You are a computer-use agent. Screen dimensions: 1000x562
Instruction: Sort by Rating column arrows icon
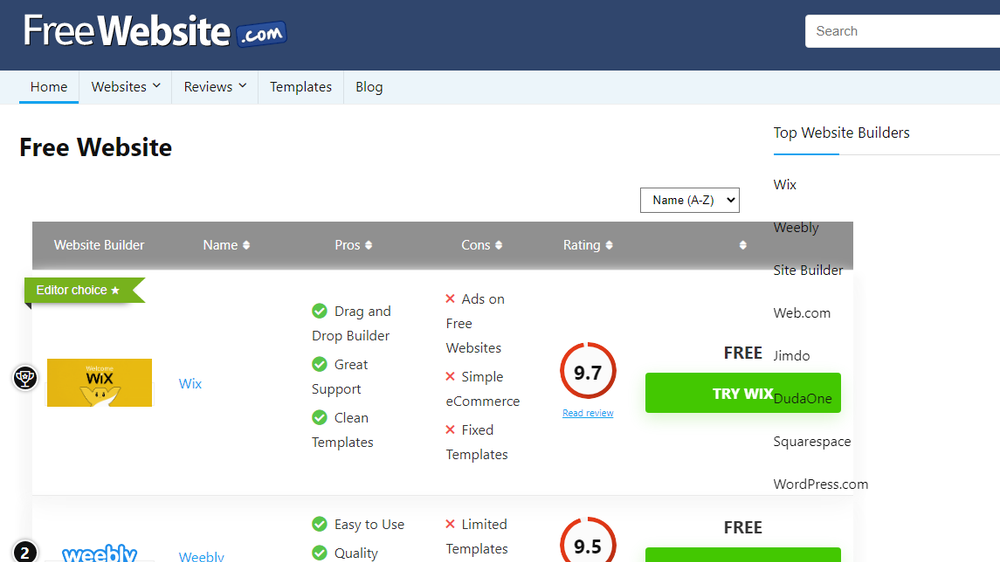(609, 245)
